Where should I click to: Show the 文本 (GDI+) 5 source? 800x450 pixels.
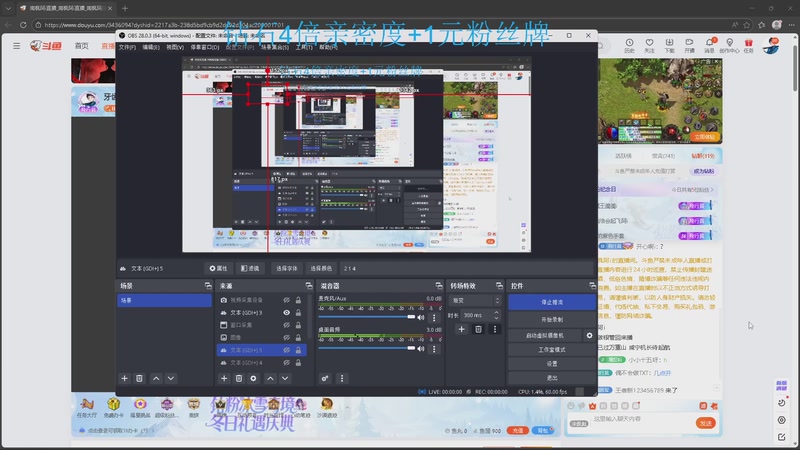(287, 350)
